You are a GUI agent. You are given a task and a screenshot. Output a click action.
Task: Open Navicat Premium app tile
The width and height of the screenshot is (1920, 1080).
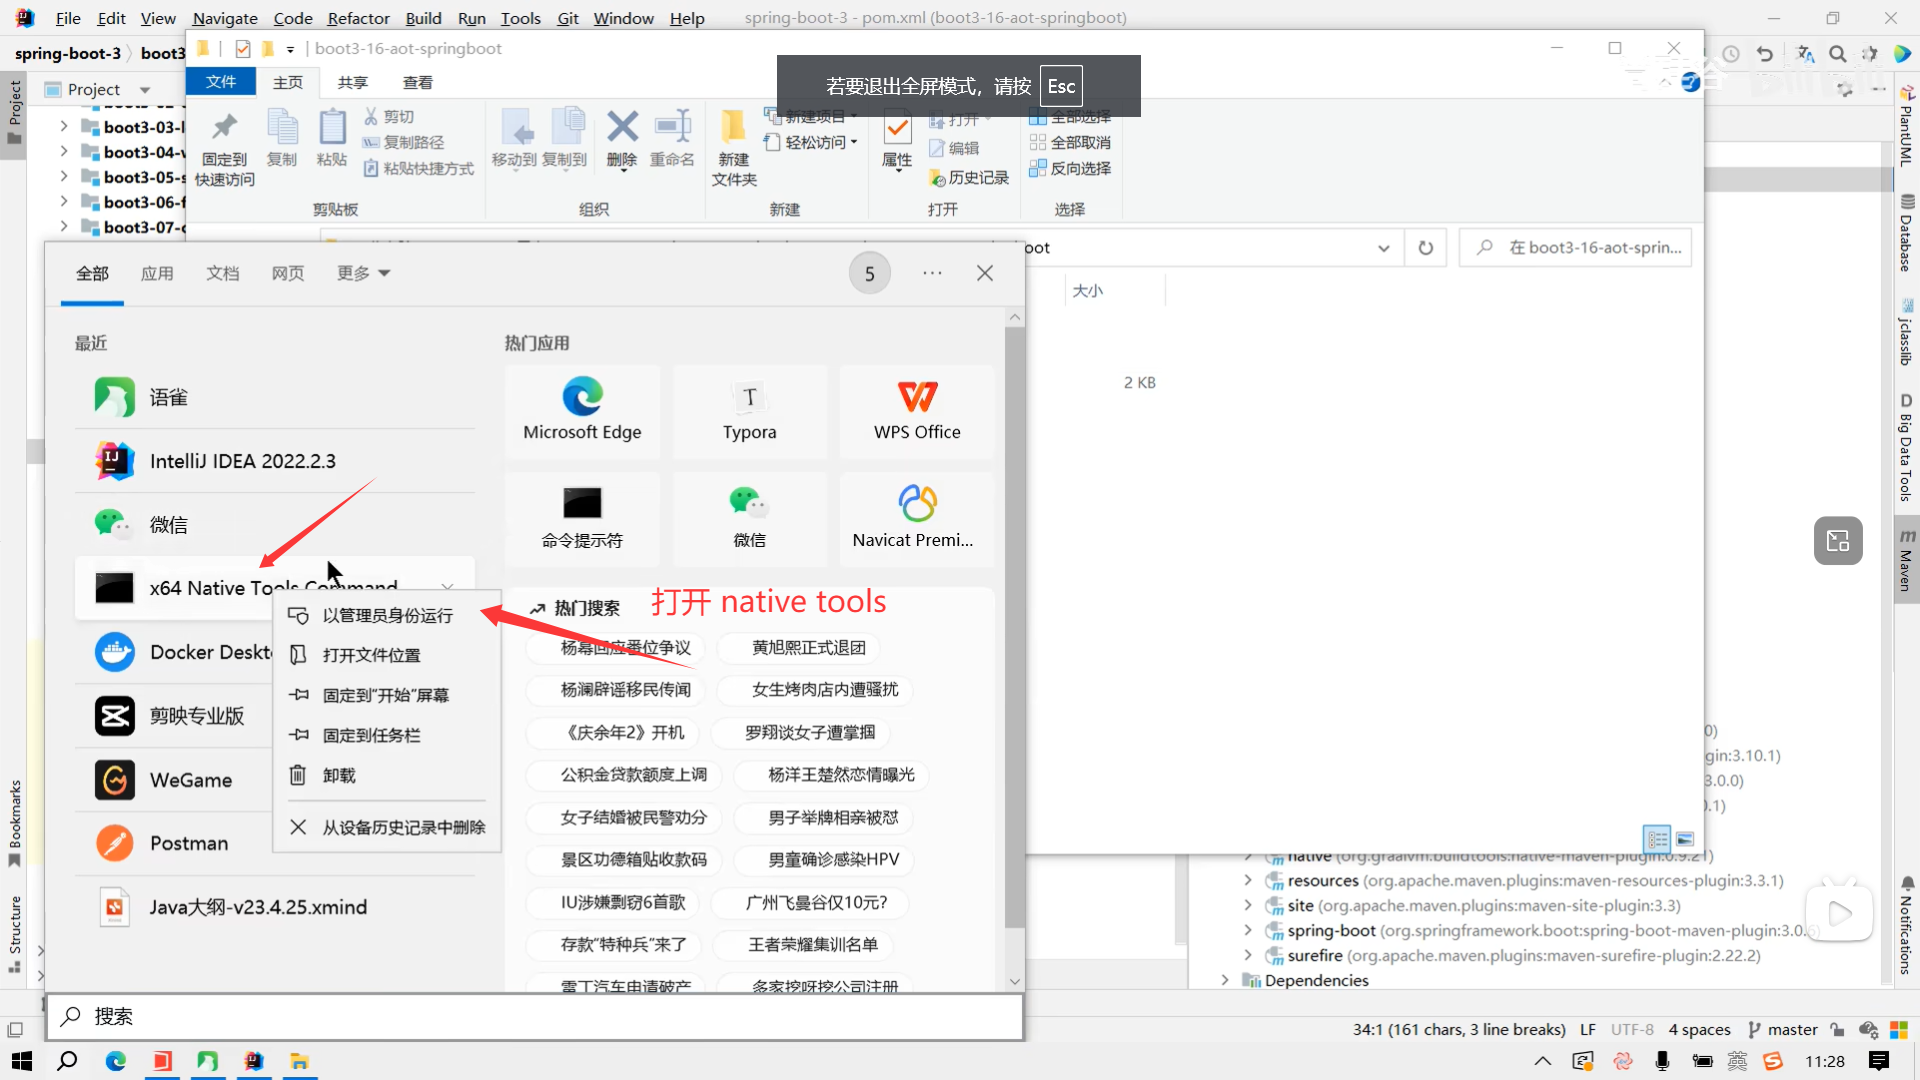click(x=916, y=518)
